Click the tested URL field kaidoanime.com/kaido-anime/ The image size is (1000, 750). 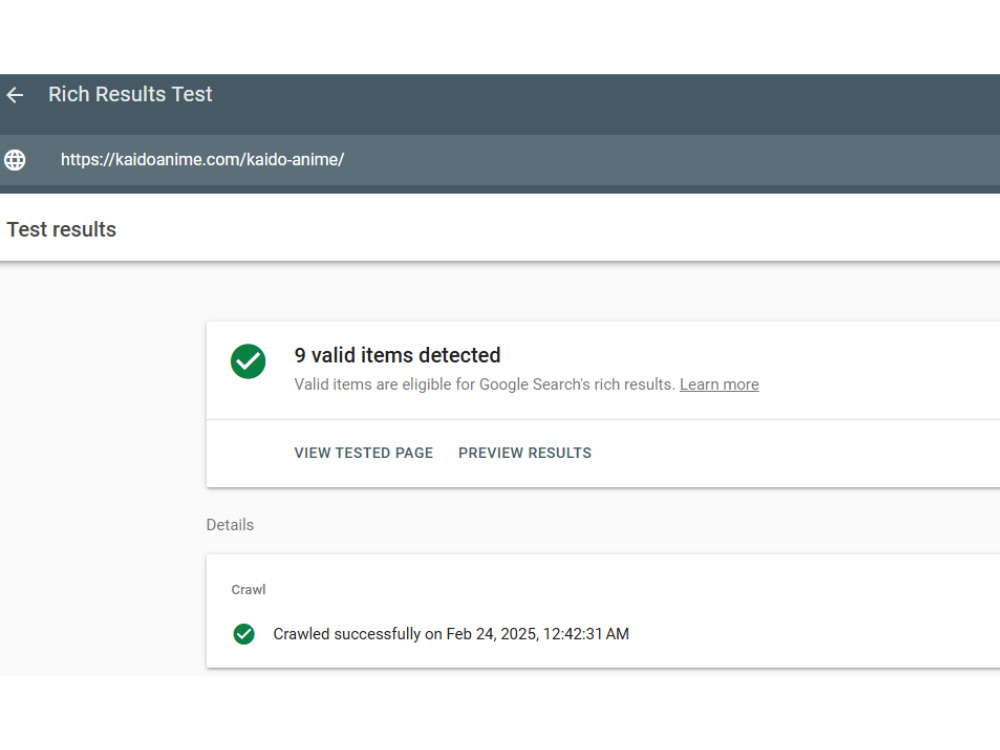202,159
